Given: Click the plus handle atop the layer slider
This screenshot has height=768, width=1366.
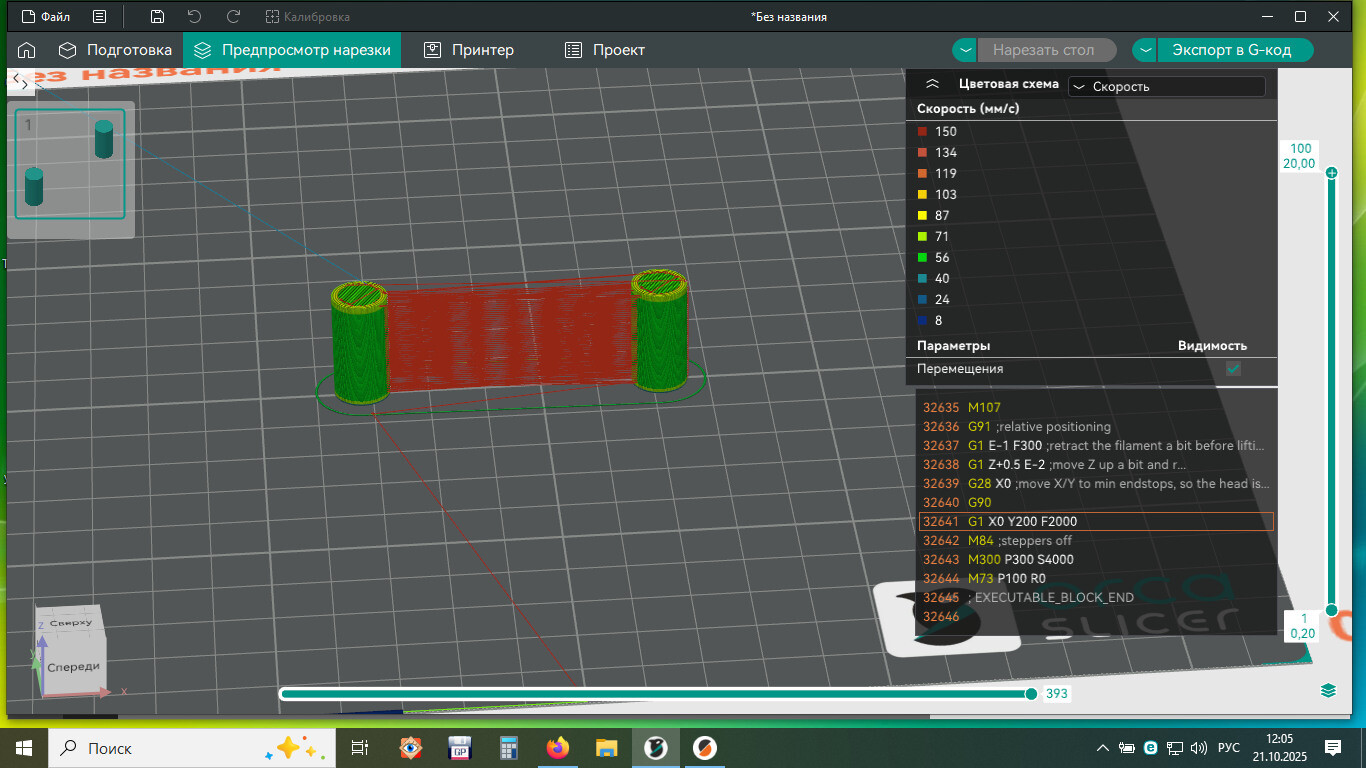Looking at the screenshot, I should pyautogui.click(x=1331, y=173).
